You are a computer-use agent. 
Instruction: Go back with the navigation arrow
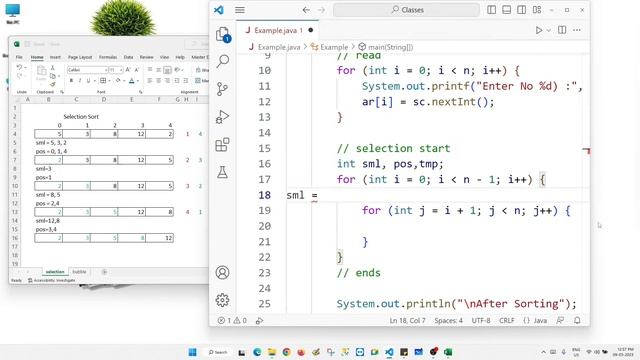point(306,10)
